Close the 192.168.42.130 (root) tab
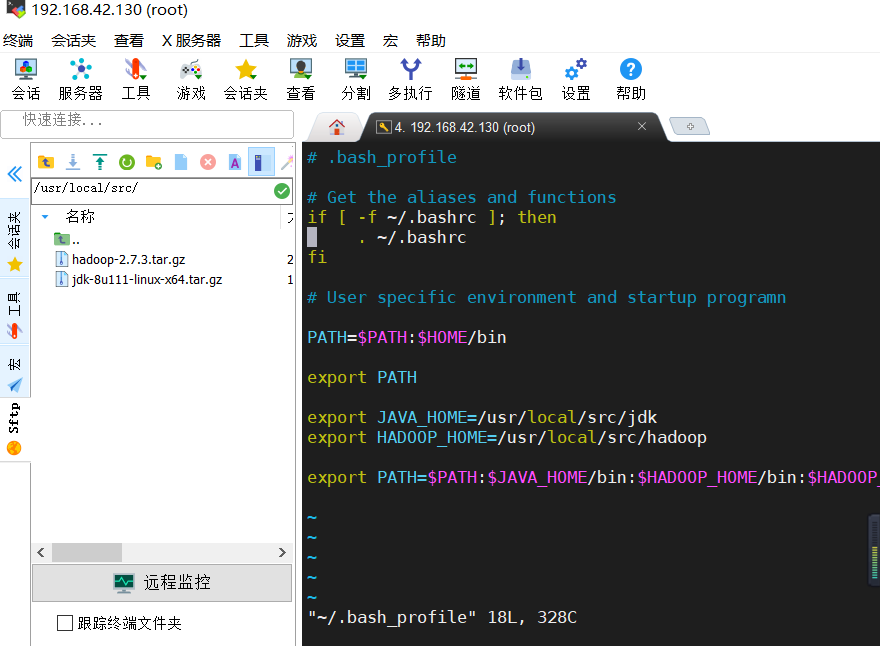The width and height of the screenshot is (880, 646). tap(642, 126)
